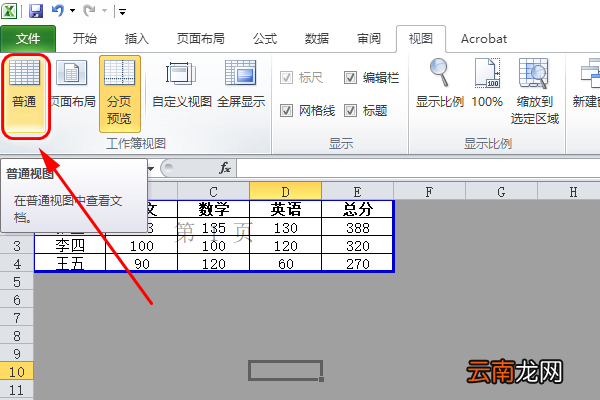Viewport: 600px width, 400px height.
Task: Click the cell with value 320
Action: pos(357,246)
